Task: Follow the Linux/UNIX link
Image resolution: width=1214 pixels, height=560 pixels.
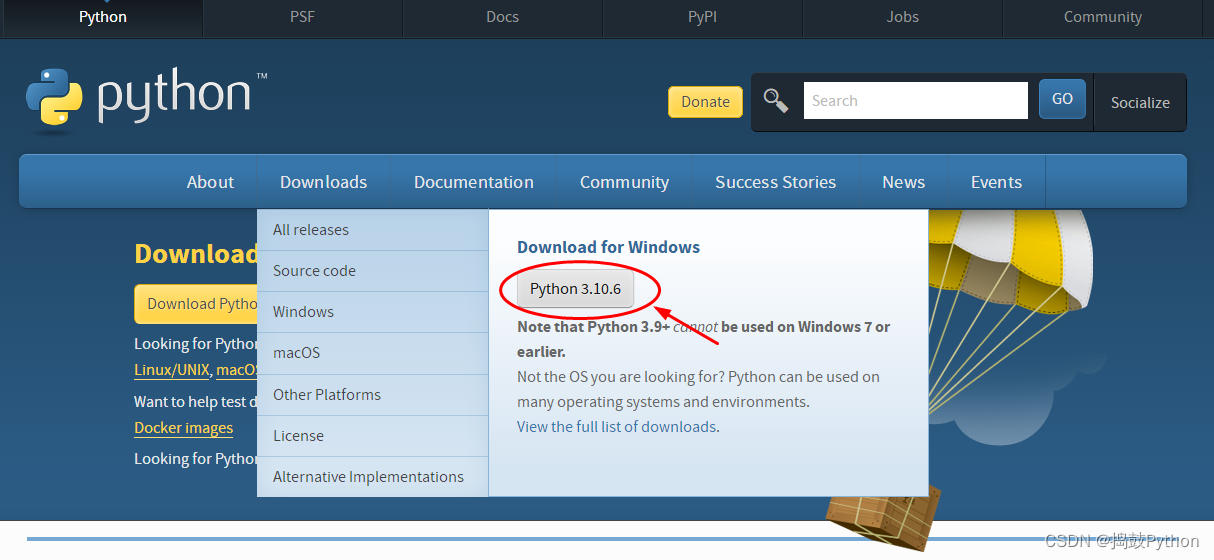Action: pos(172,370)
